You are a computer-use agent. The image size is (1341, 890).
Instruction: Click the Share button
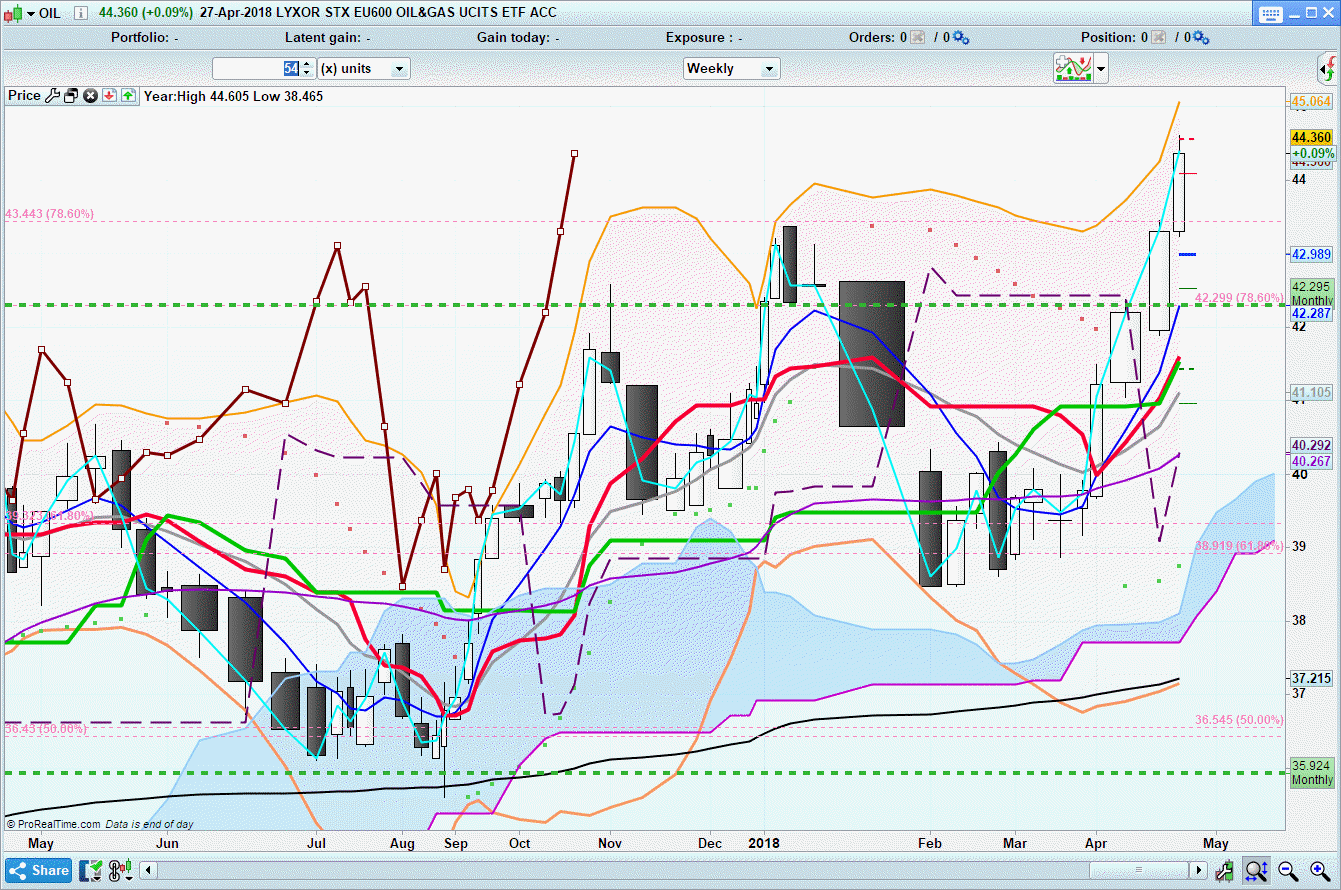coord(39,870)
